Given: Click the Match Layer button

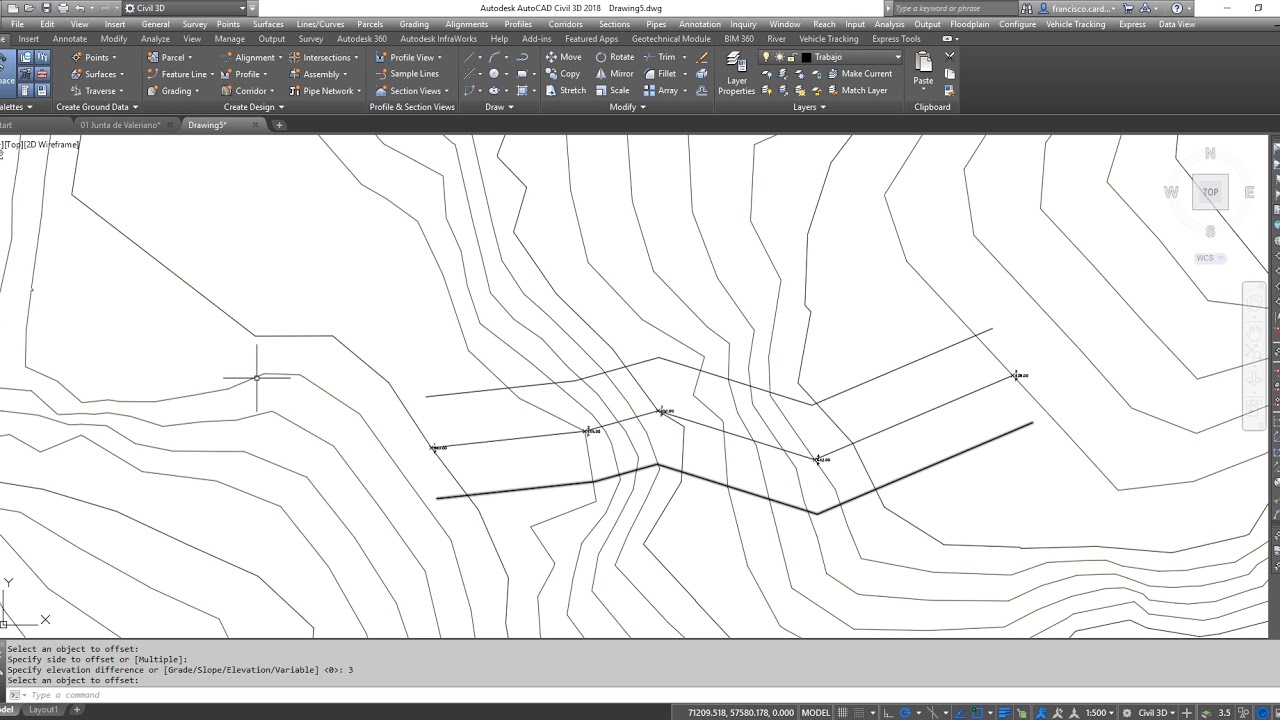Looking at the screenshot, I should (x=857, y=90).
